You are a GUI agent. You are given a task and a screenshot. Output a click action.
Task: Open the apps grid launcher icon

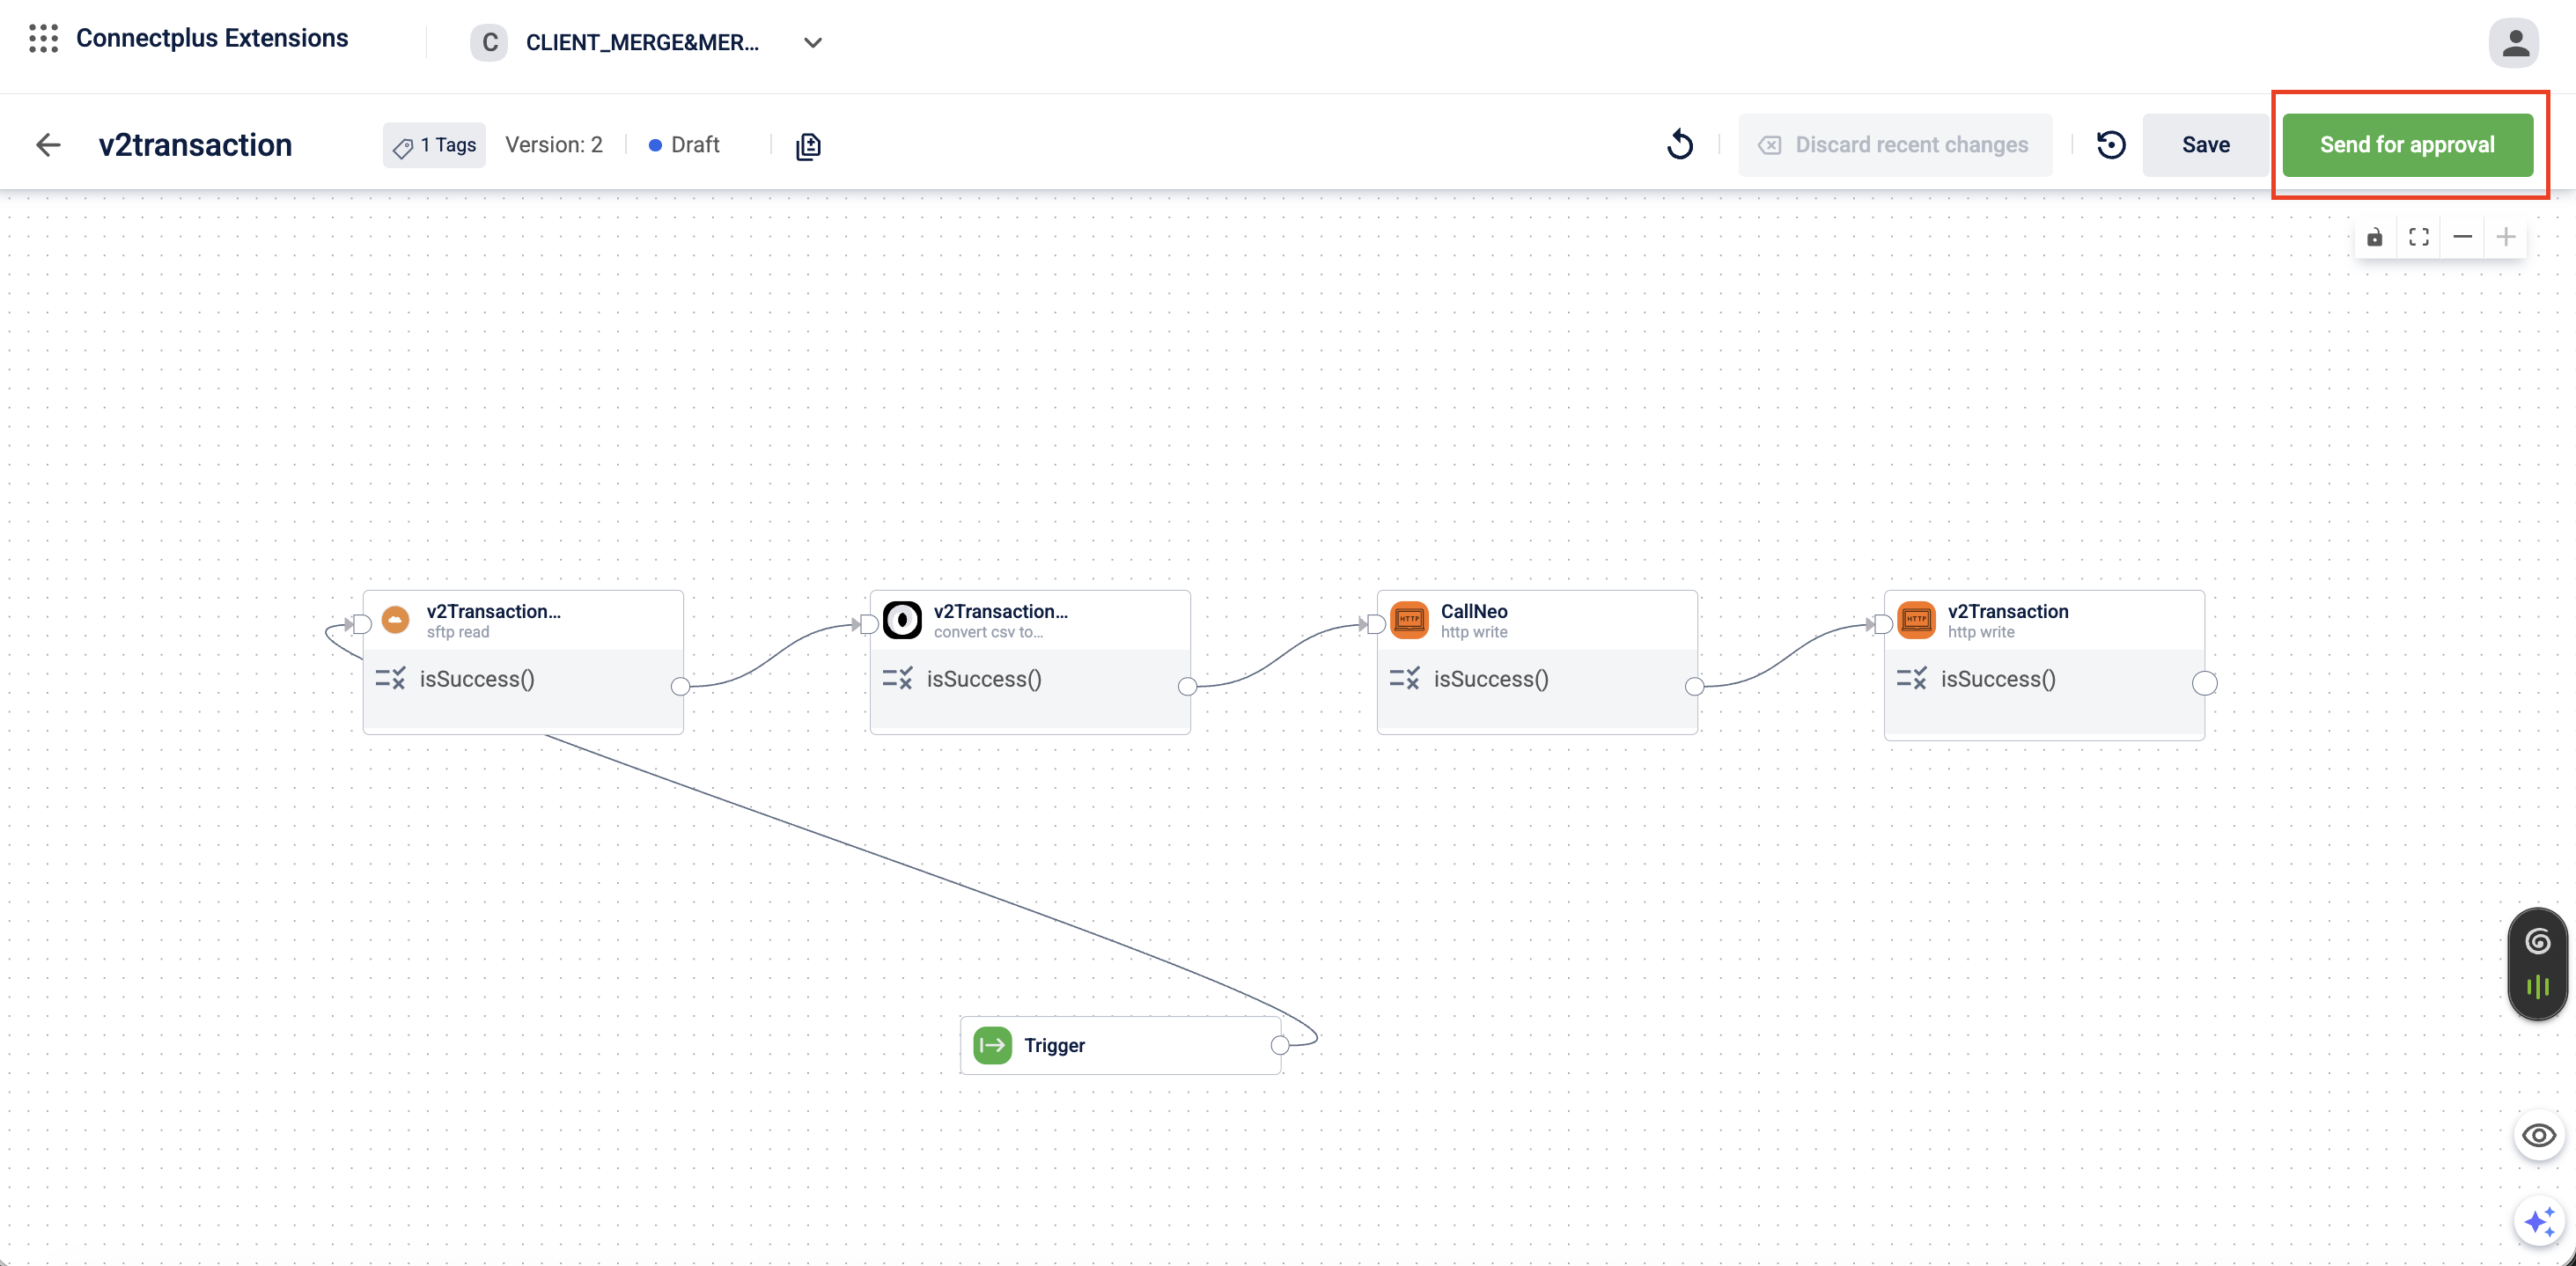43,39
